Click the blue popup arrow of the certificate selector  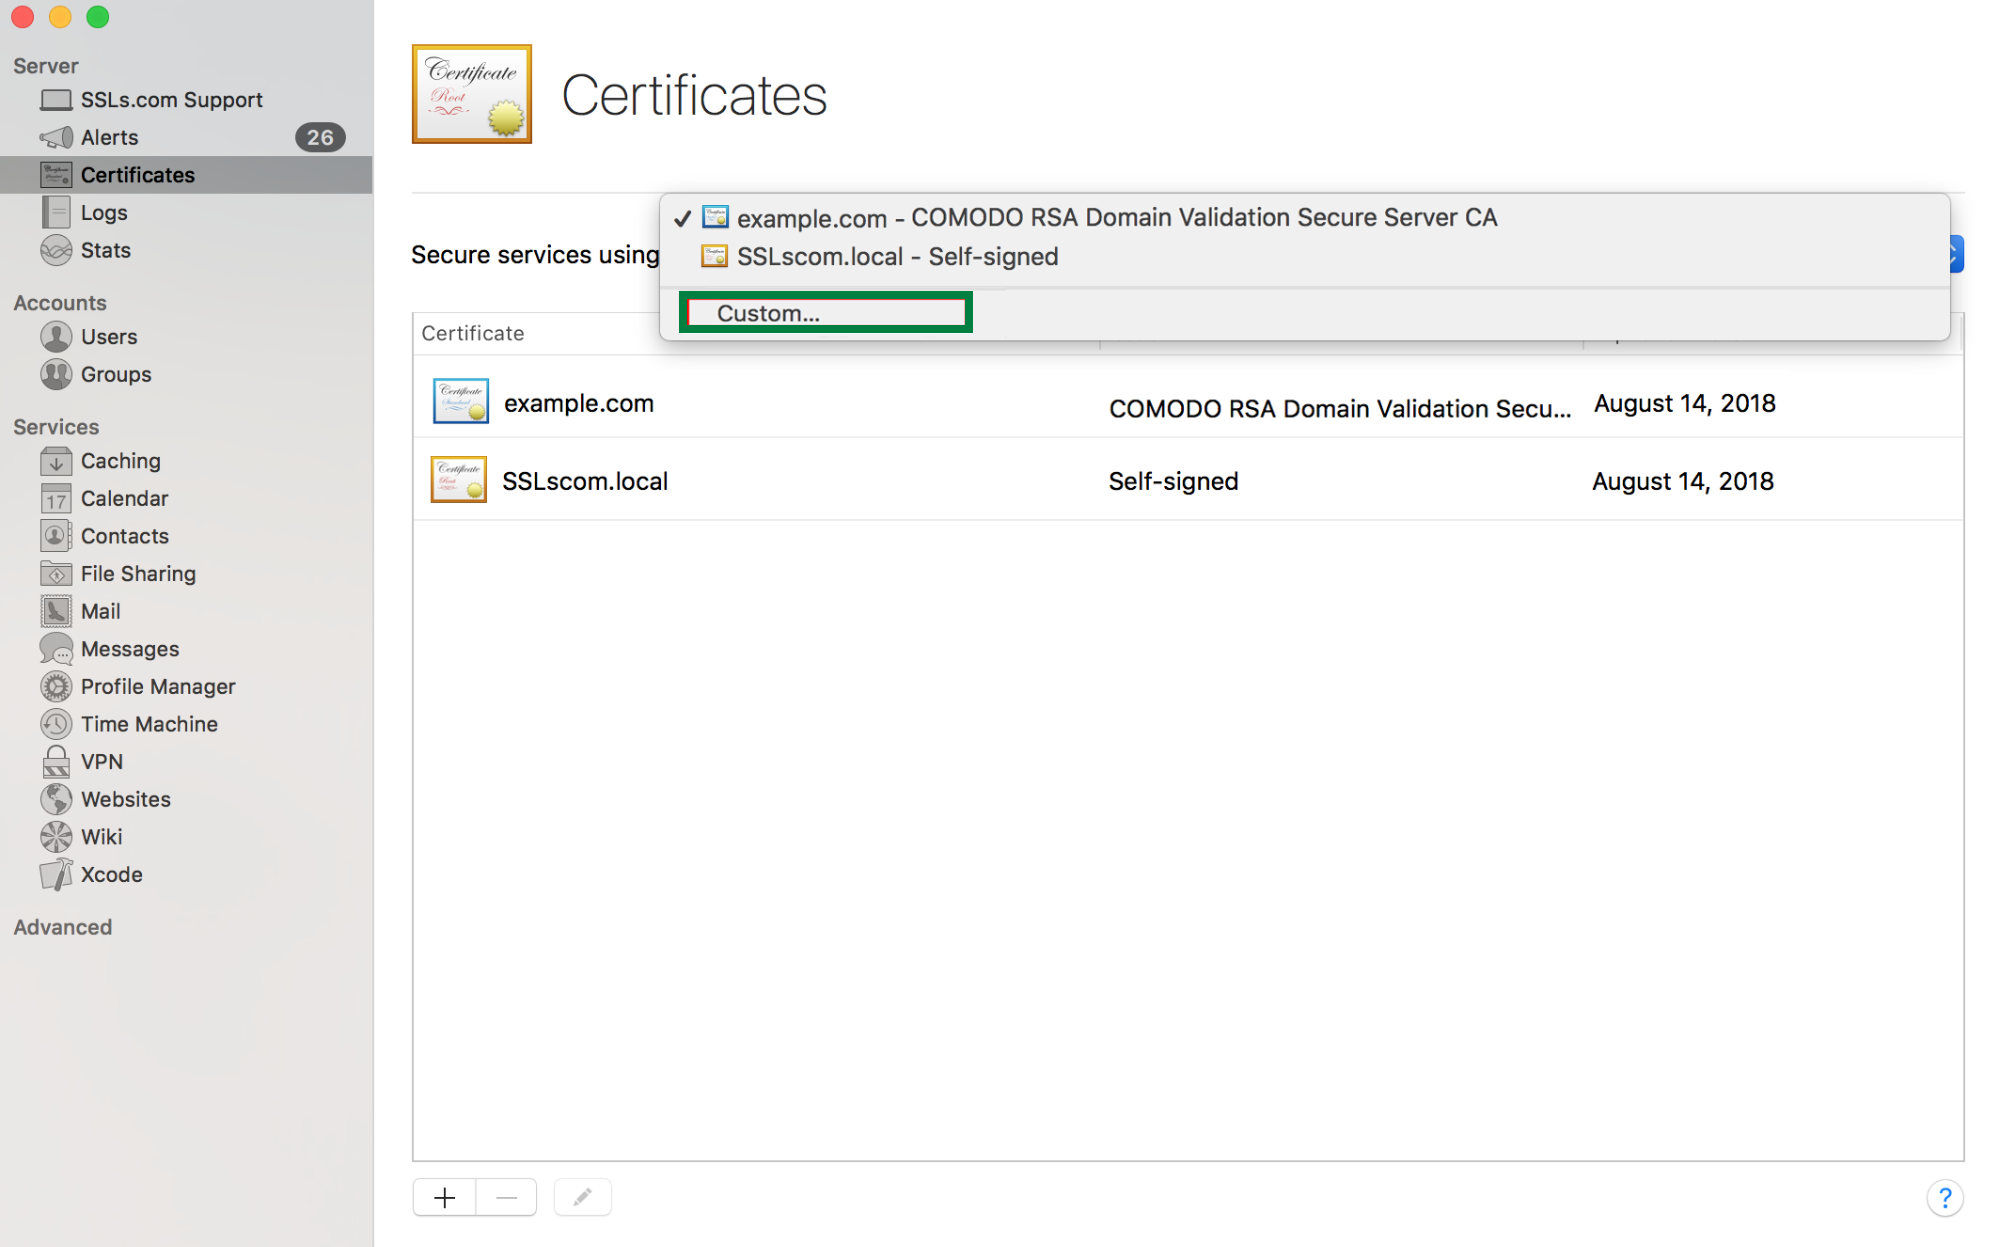[1955, 254]
